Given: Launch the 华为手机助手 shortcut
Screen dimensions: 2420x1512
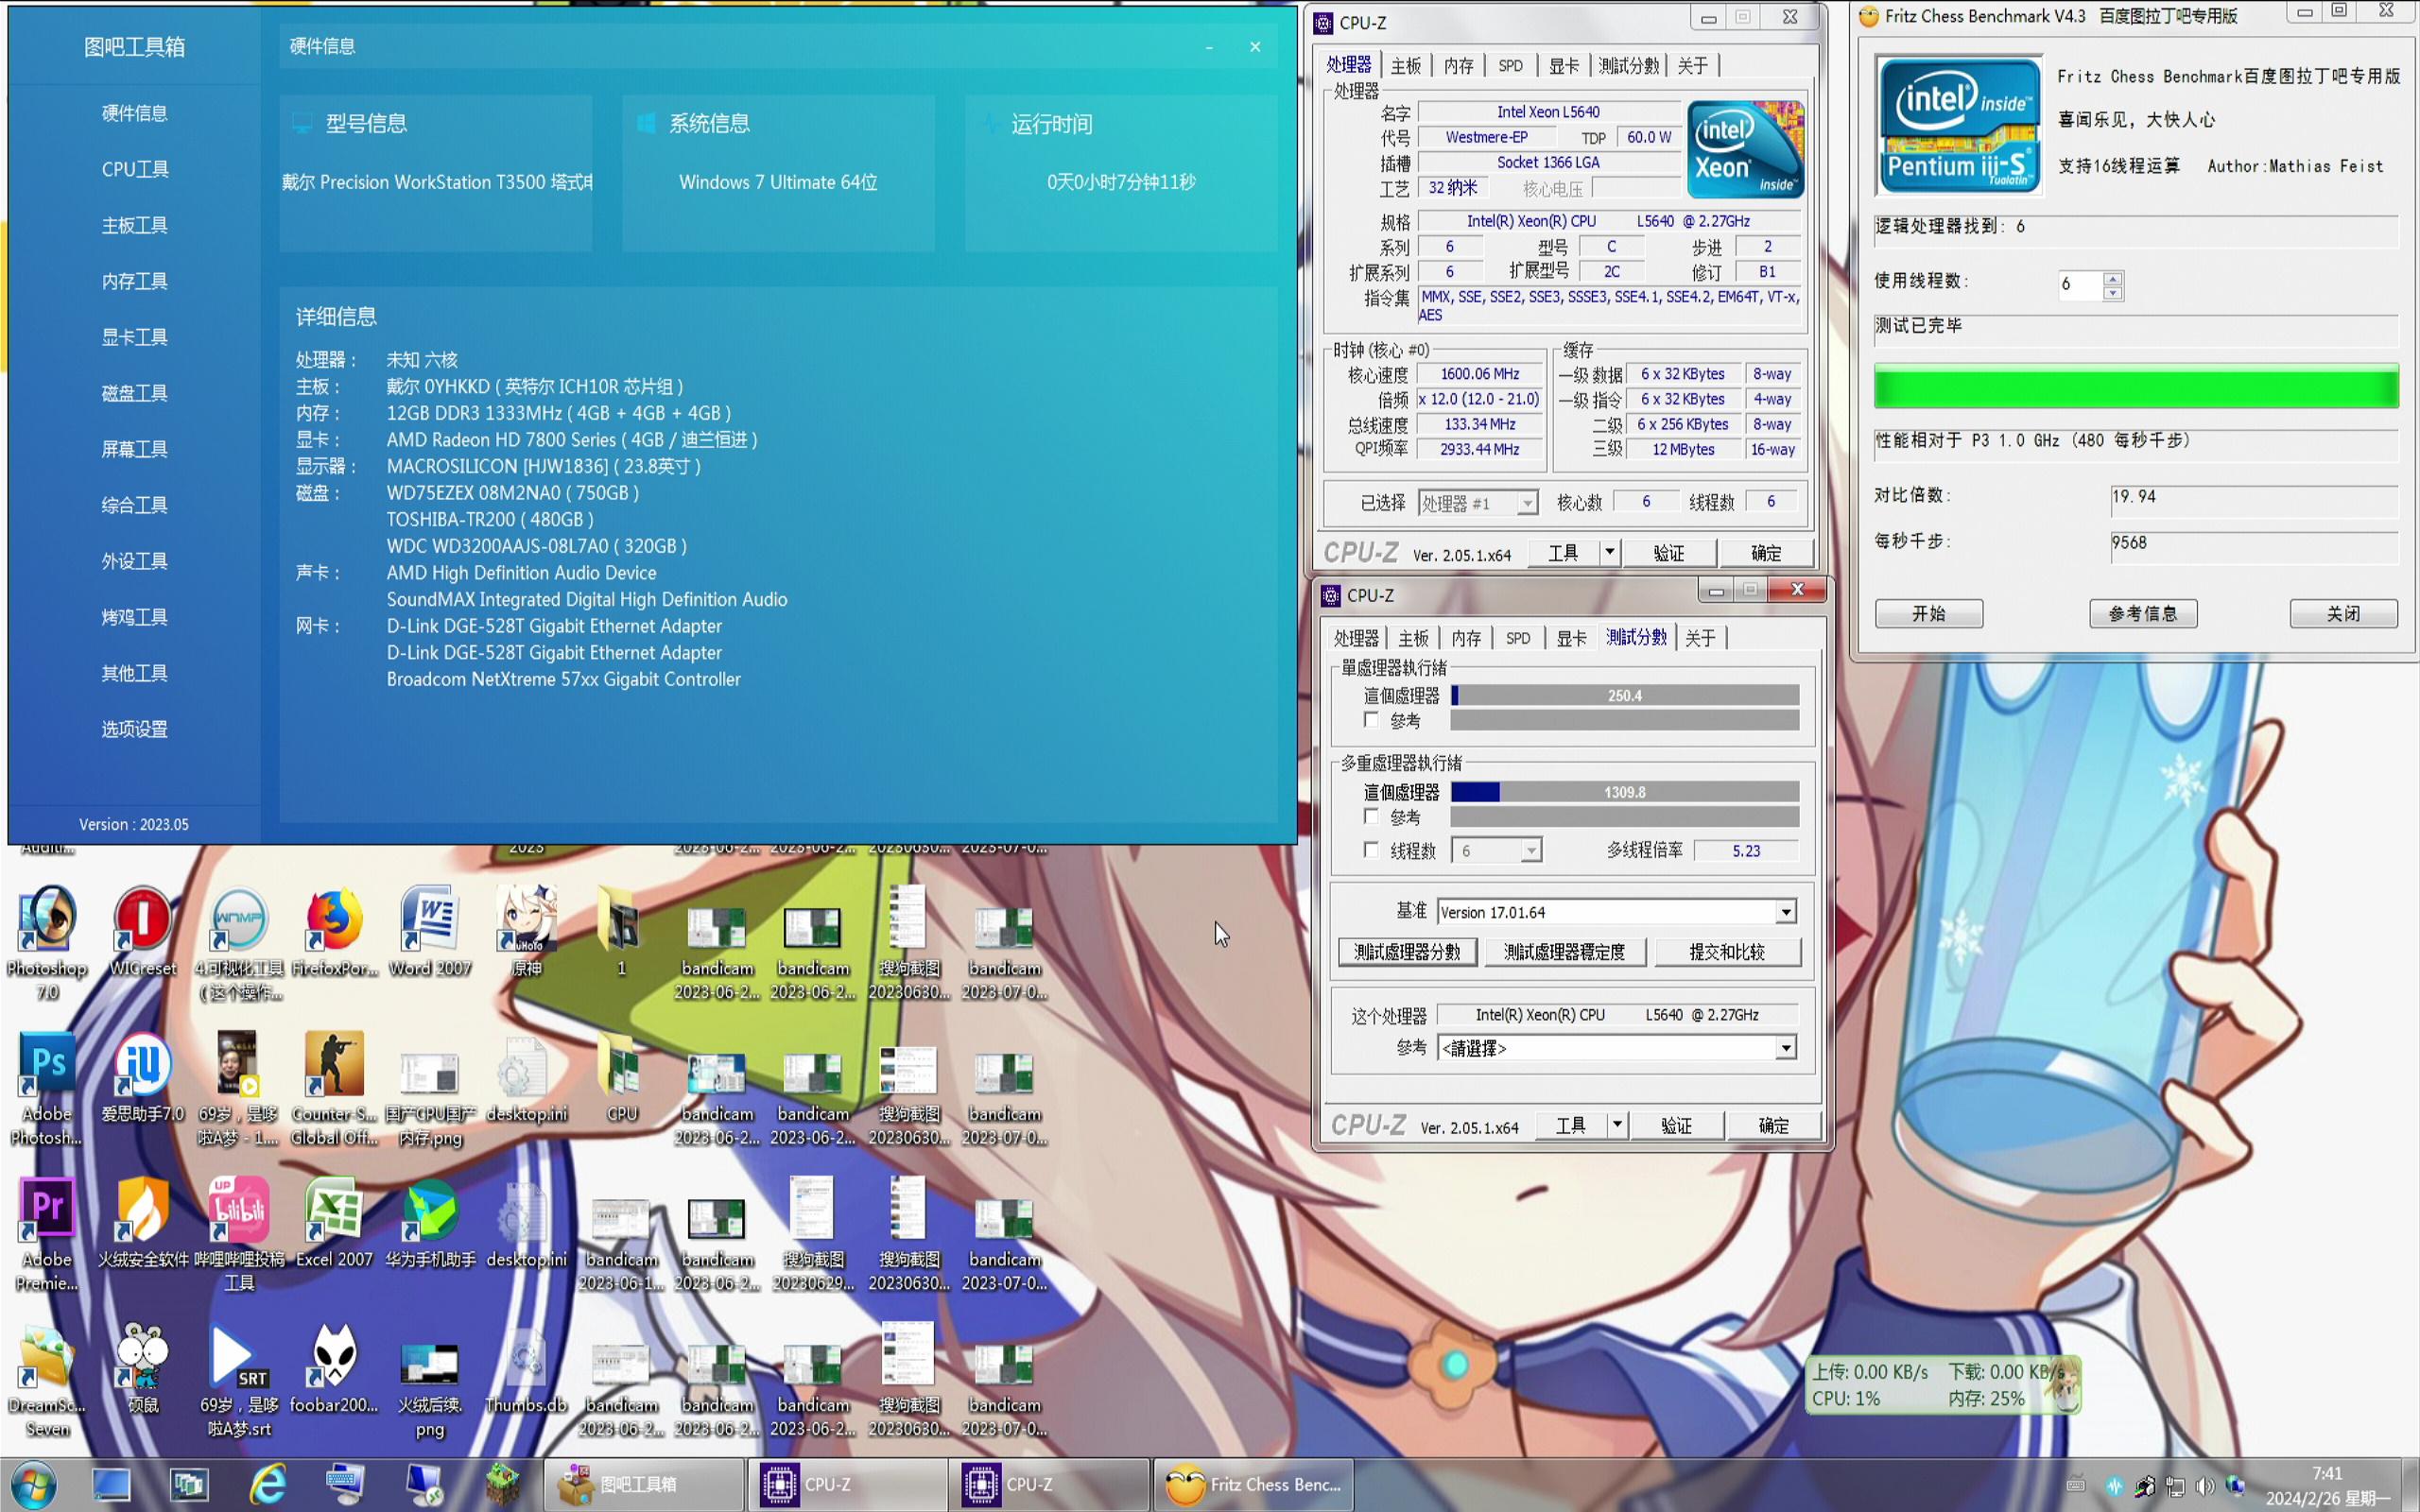Looking at the screenshot, I should [430, 1222].
